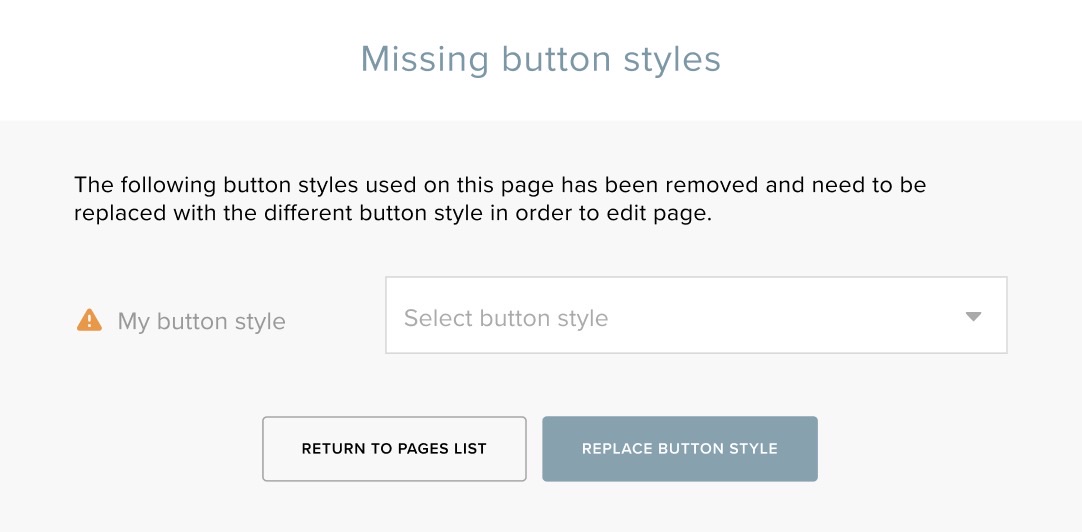This screenshot has height=532, width=1082.
Task: Click the orange warning triangle icon
Action: pos(89,320)
